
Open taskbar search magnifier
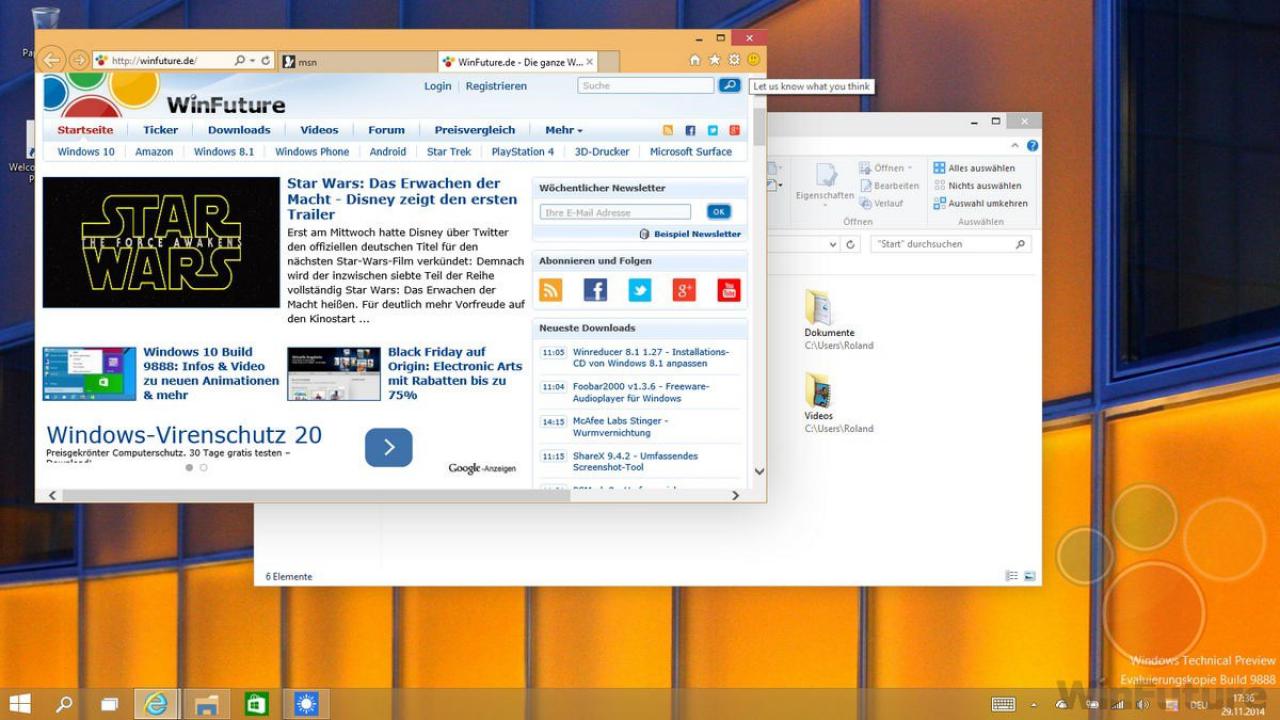point(64,704)
